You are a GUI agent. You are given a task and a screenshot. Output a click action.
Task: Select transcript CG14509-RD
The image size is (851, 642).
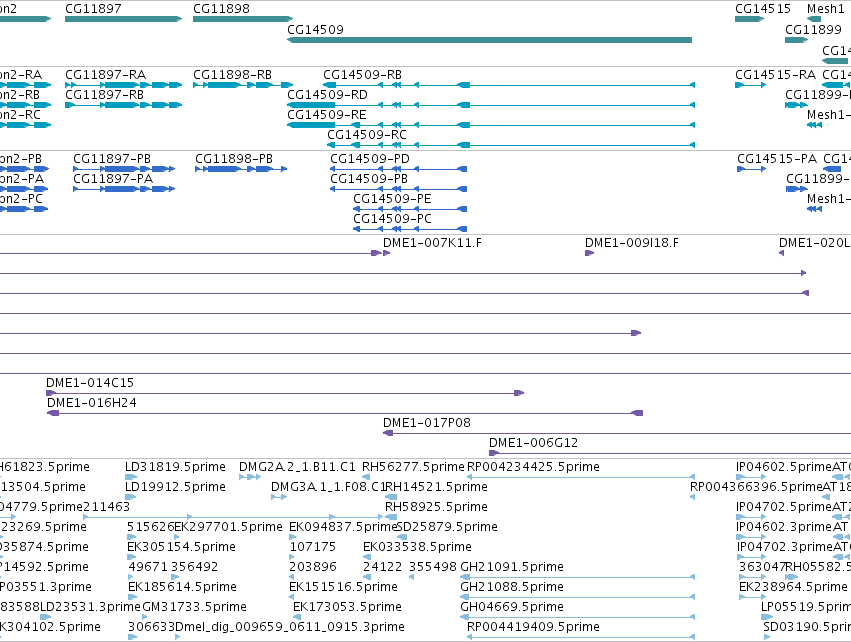pyautogui.click(x=491, y=105)
